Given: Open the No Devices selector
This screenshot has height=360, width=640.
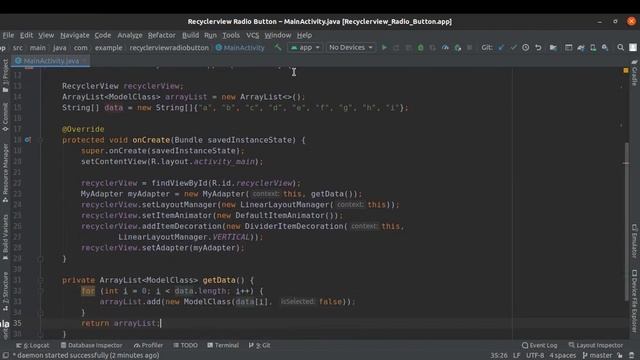Looking at the screenshot, I should pos(350,48).
